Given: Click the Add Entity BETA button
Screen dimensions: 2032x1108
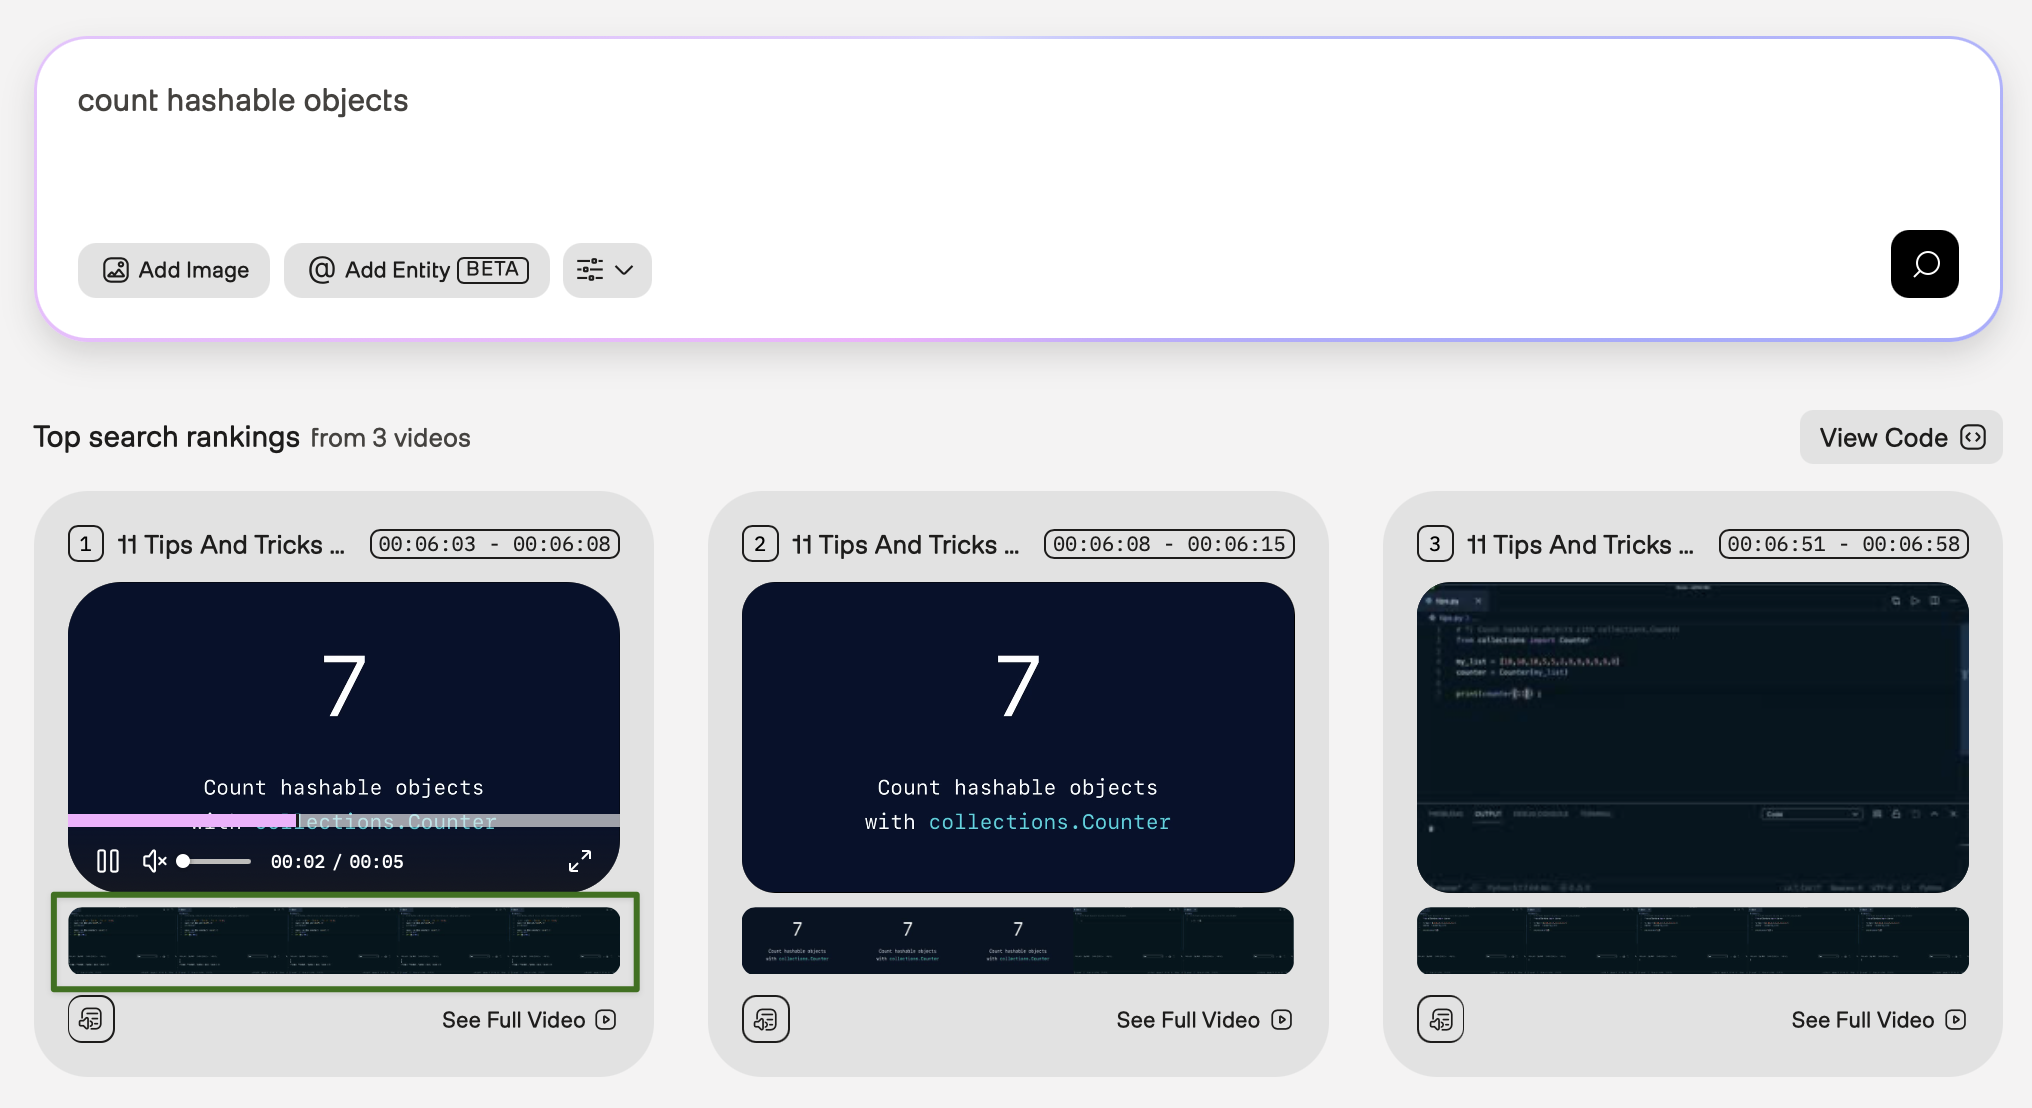Looking at the screenshot, I should tap(416, 270).
